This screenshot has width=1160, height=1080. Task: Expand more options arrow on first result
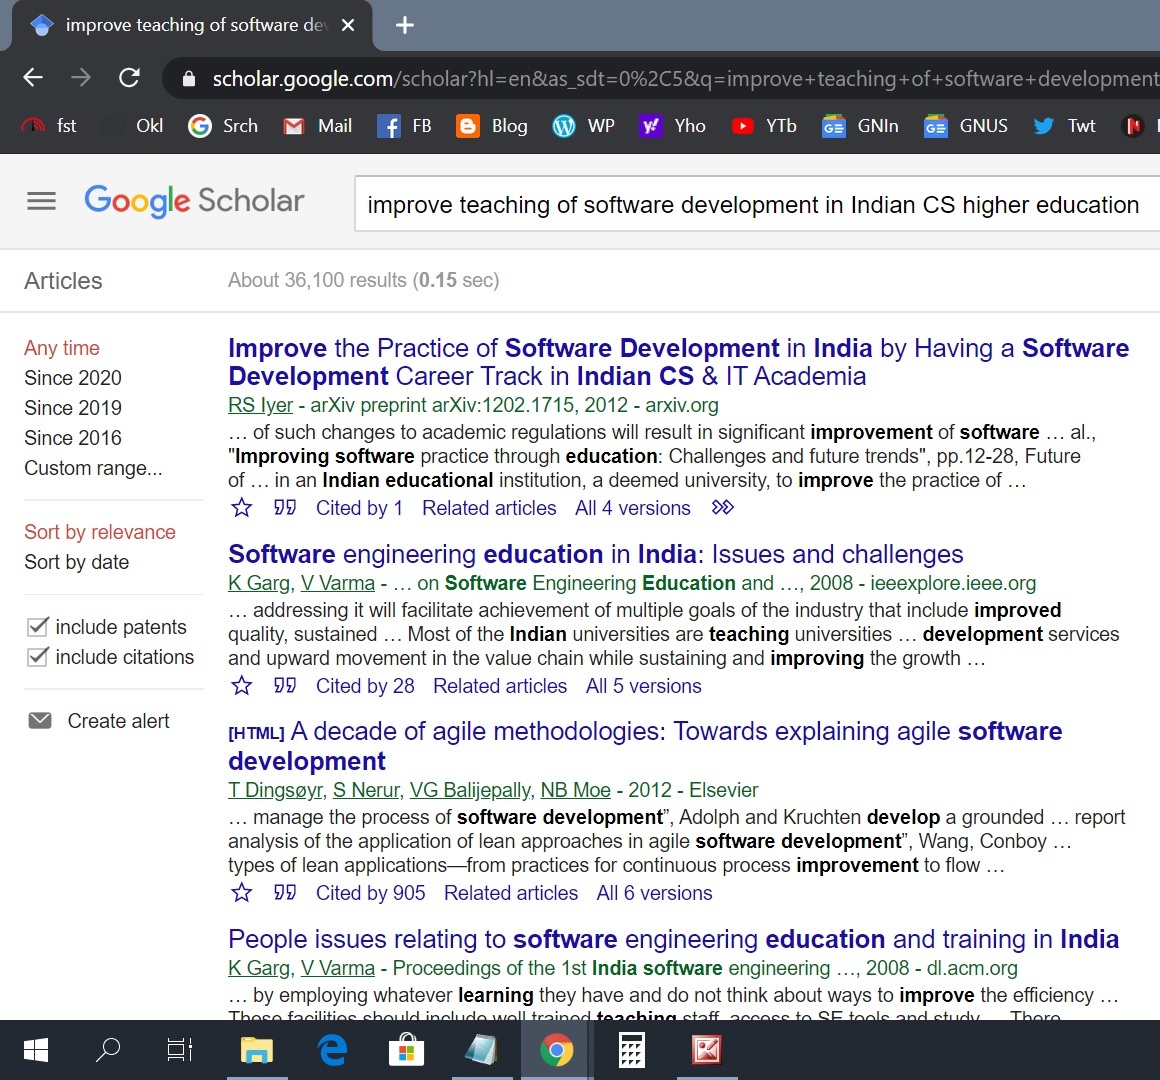(722, 508)
